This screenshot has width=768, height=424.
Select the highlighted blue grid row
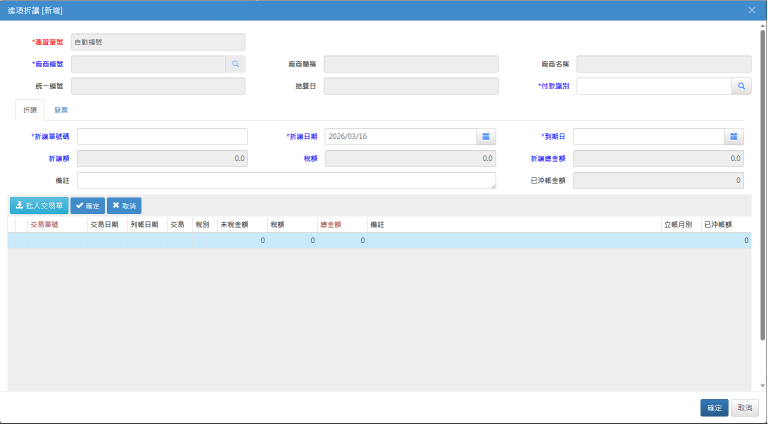click(x=380, y=241)
